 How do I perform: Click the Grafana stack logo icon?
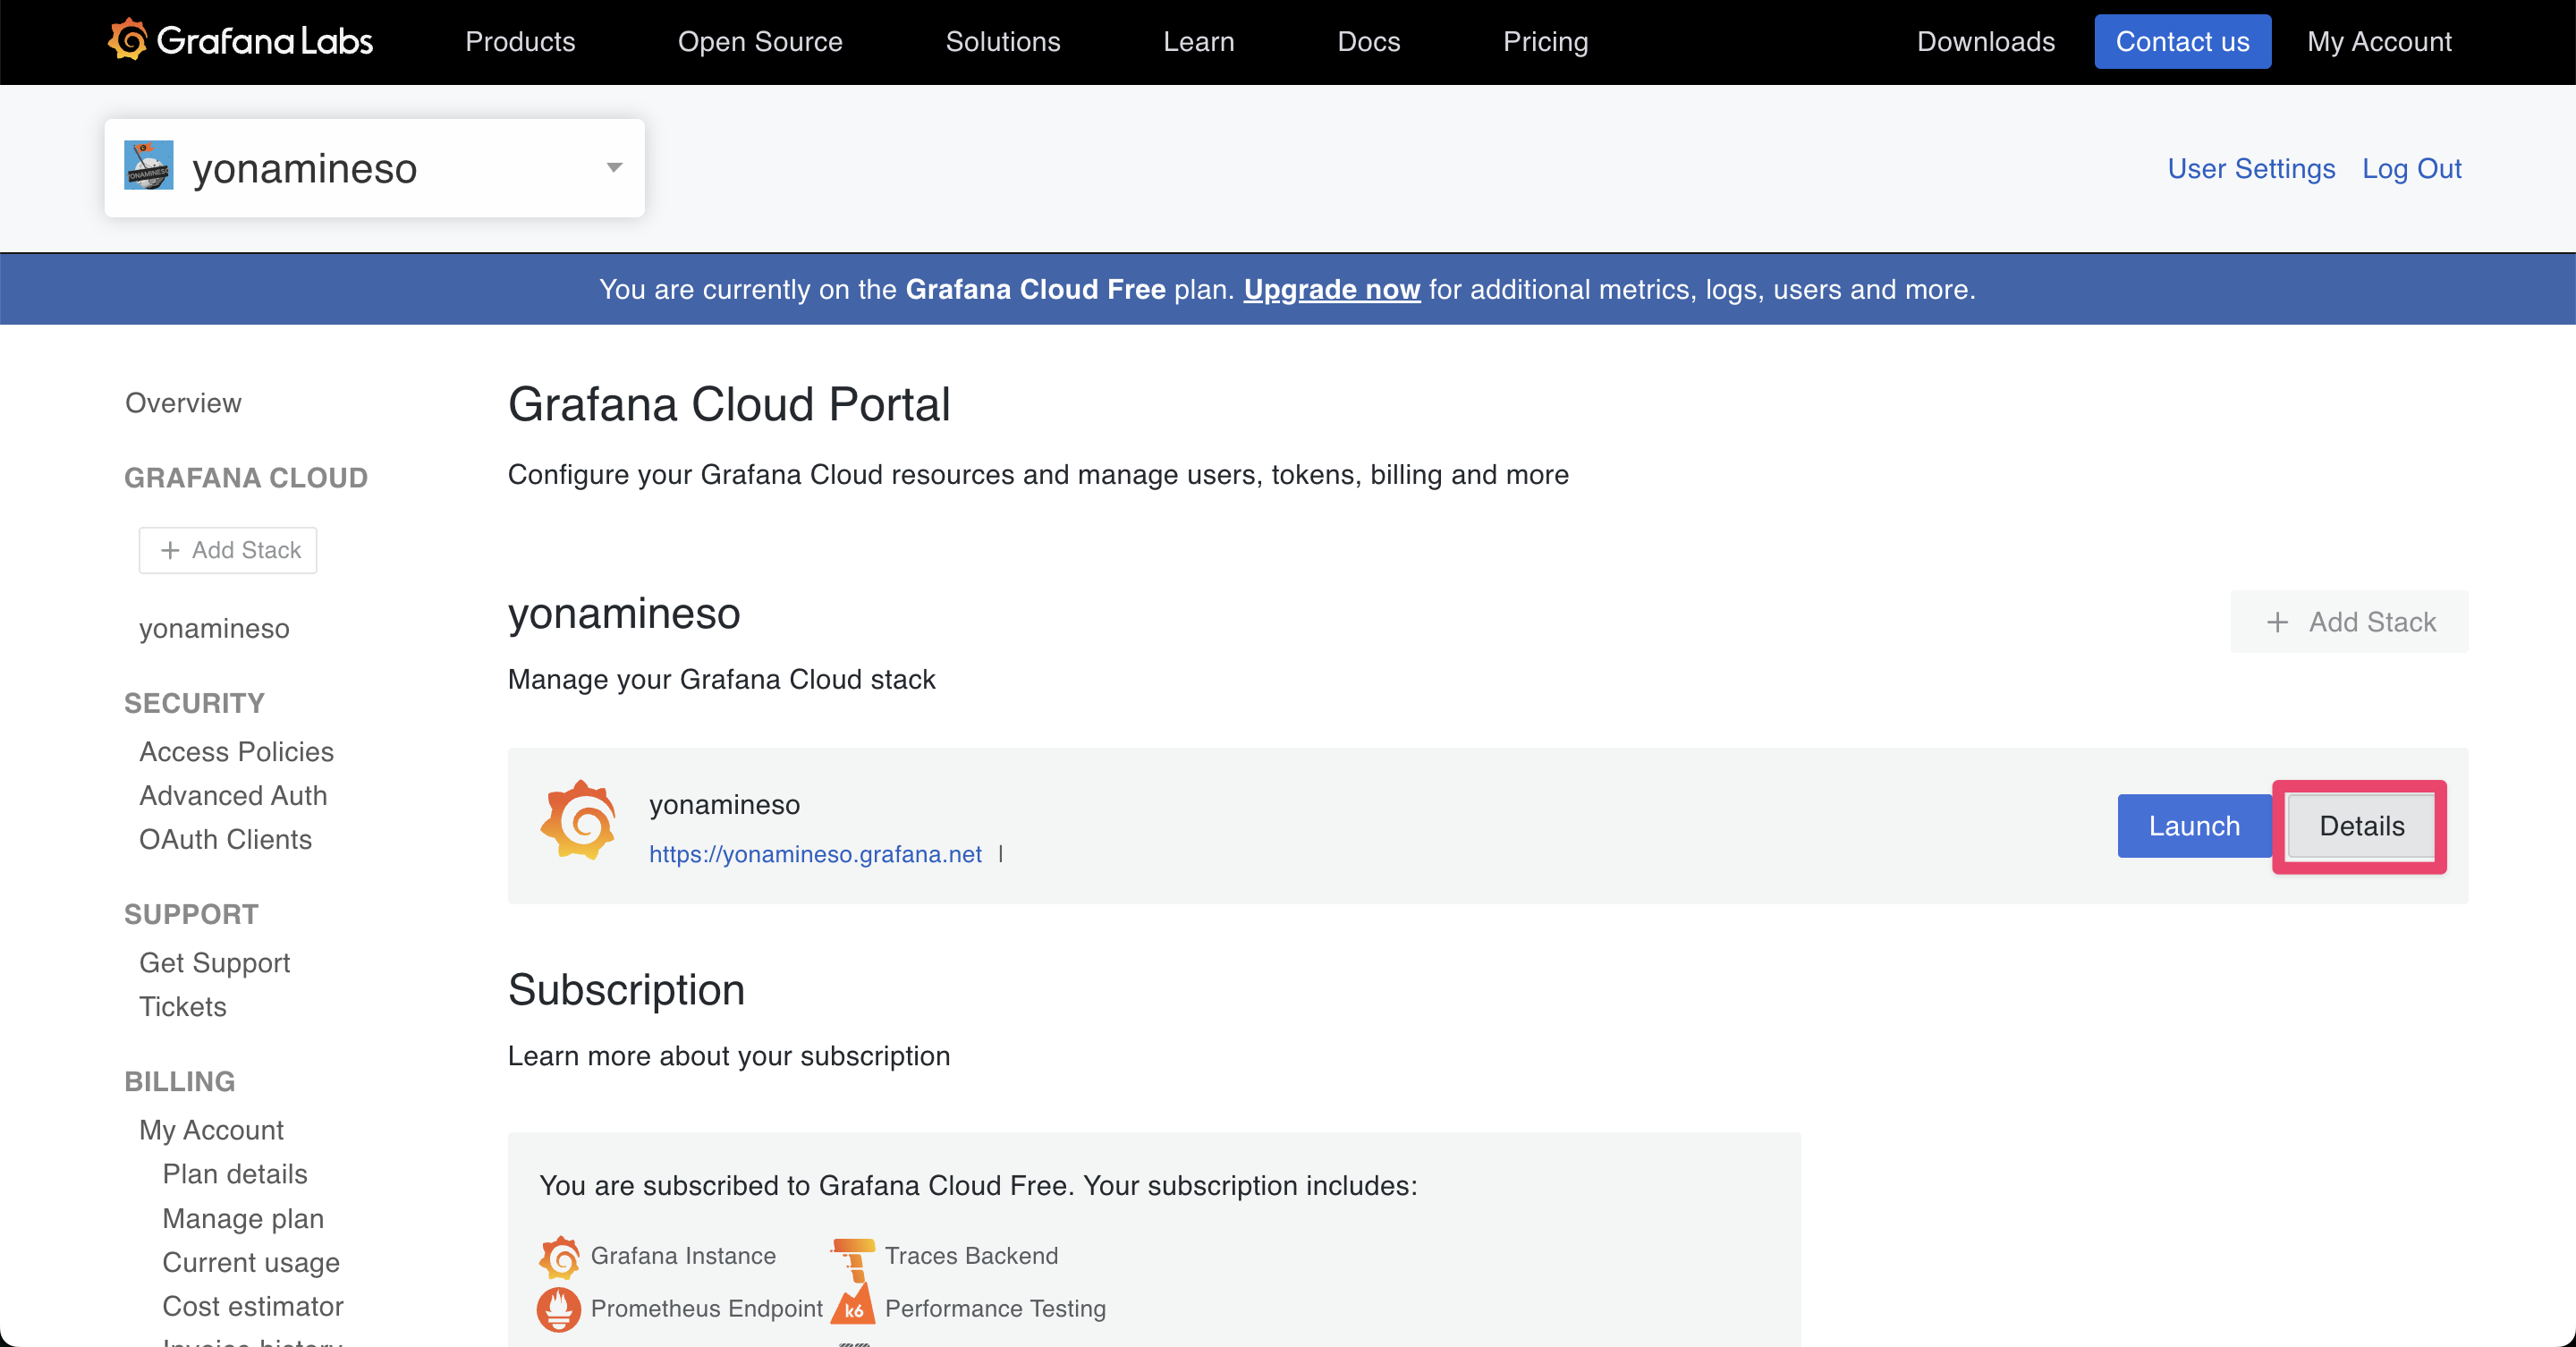point(578,822)
